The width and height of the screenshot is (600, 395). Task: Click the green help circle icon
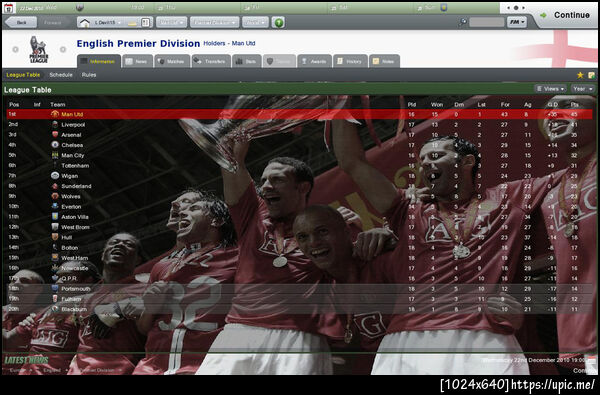(x=279, y=23)
